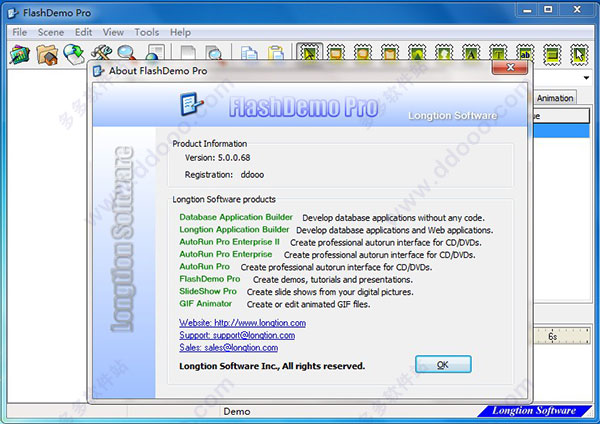Click the FlashDemo Pro main window title icon

pos(13,13)
